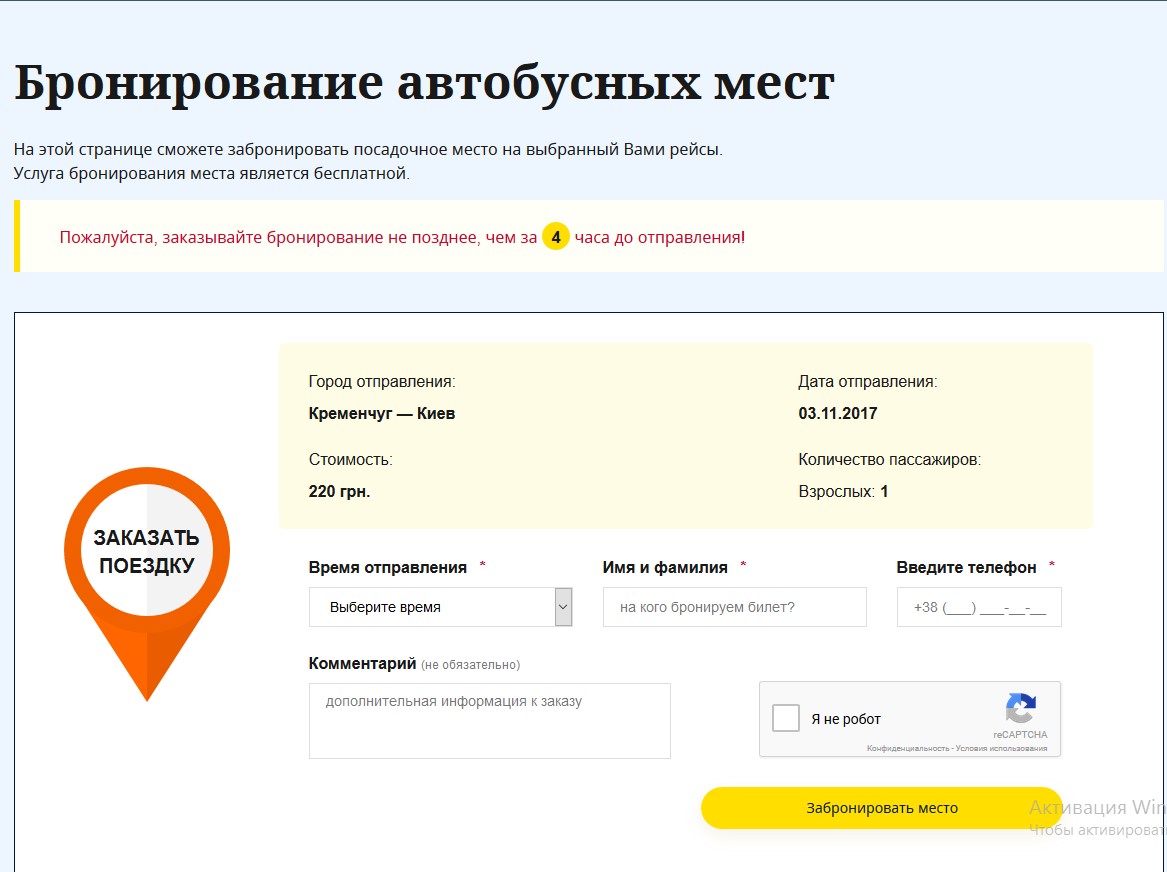Click the reCAPTCHA logo icon

coord(1020,710)
